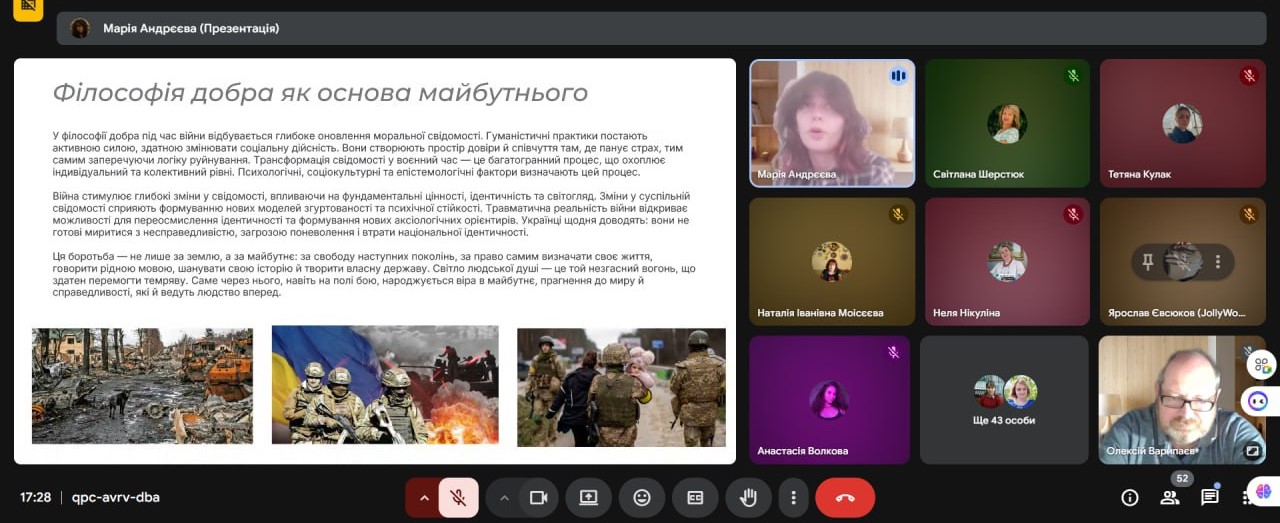Image resolution: width=1280 pixels, height=523 pixels.
Task: Click the picture-in-picture icon on Олексій's tile
Action: (x=1251, y=451)
